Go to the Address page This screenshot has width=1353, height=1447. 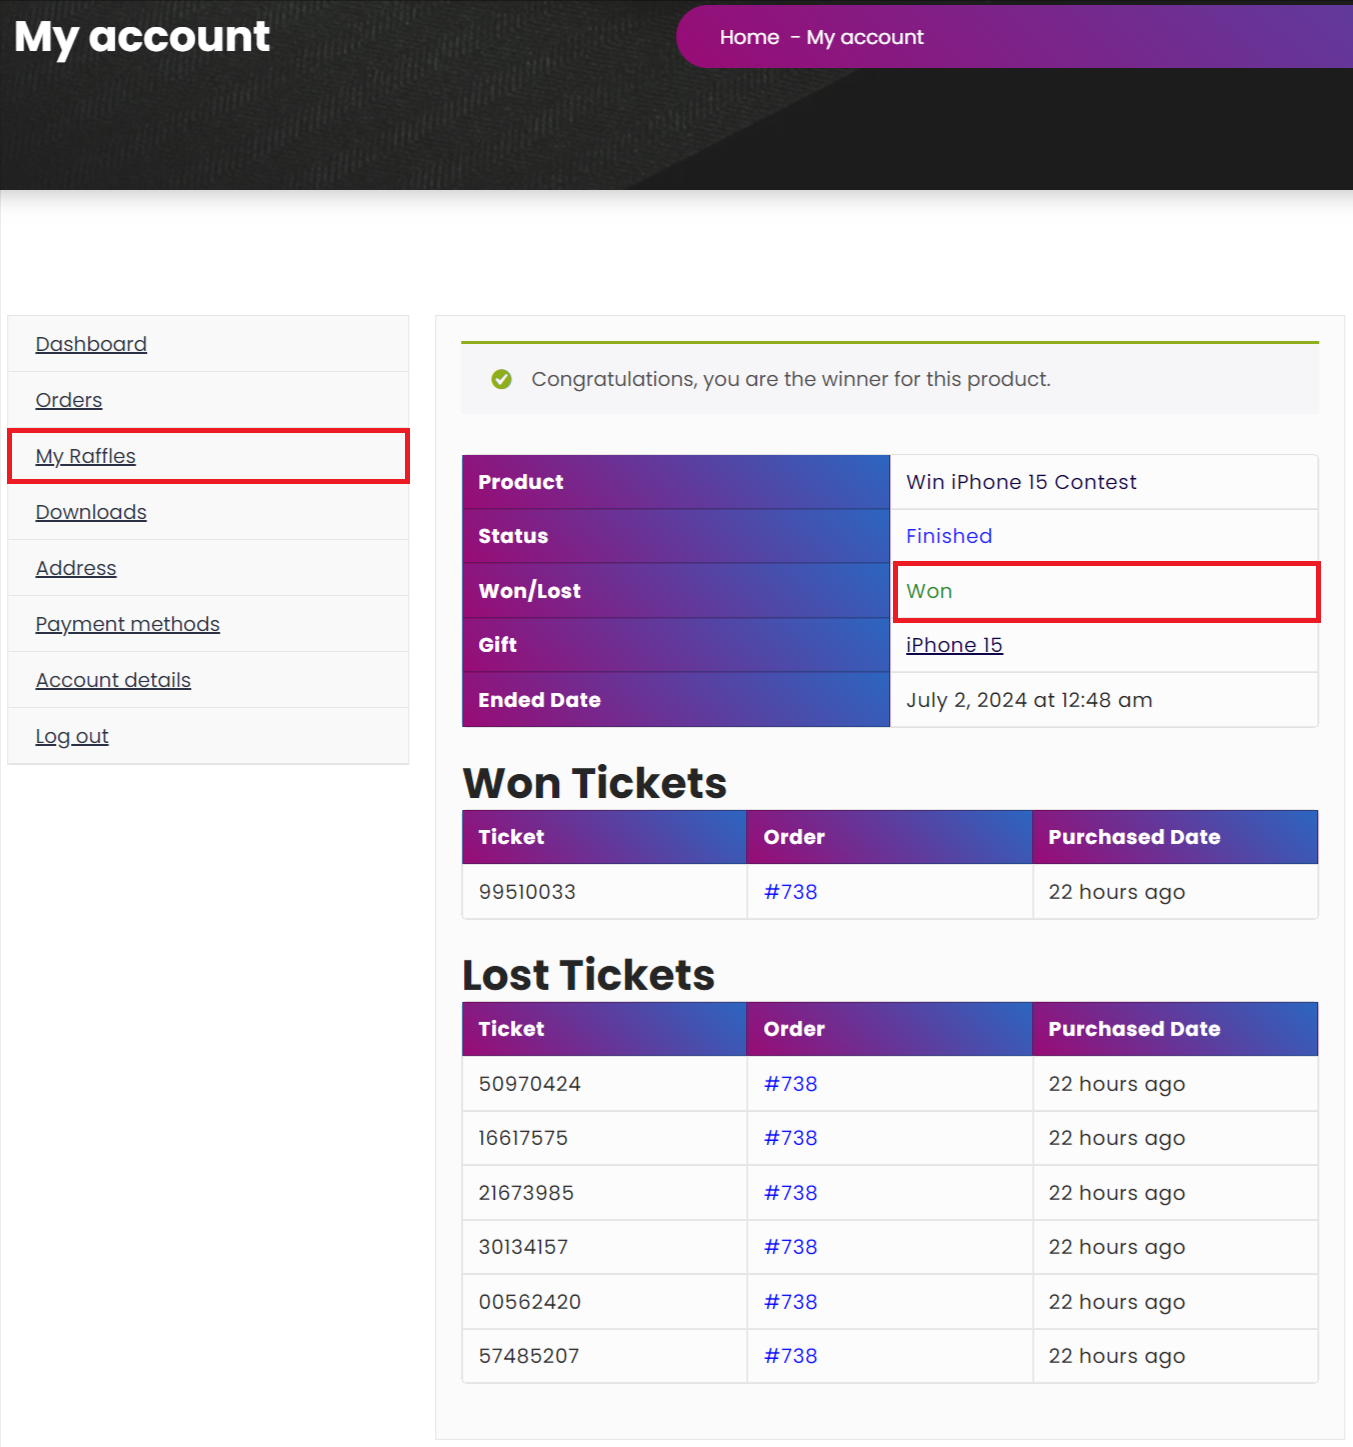(x=76, y=567)
